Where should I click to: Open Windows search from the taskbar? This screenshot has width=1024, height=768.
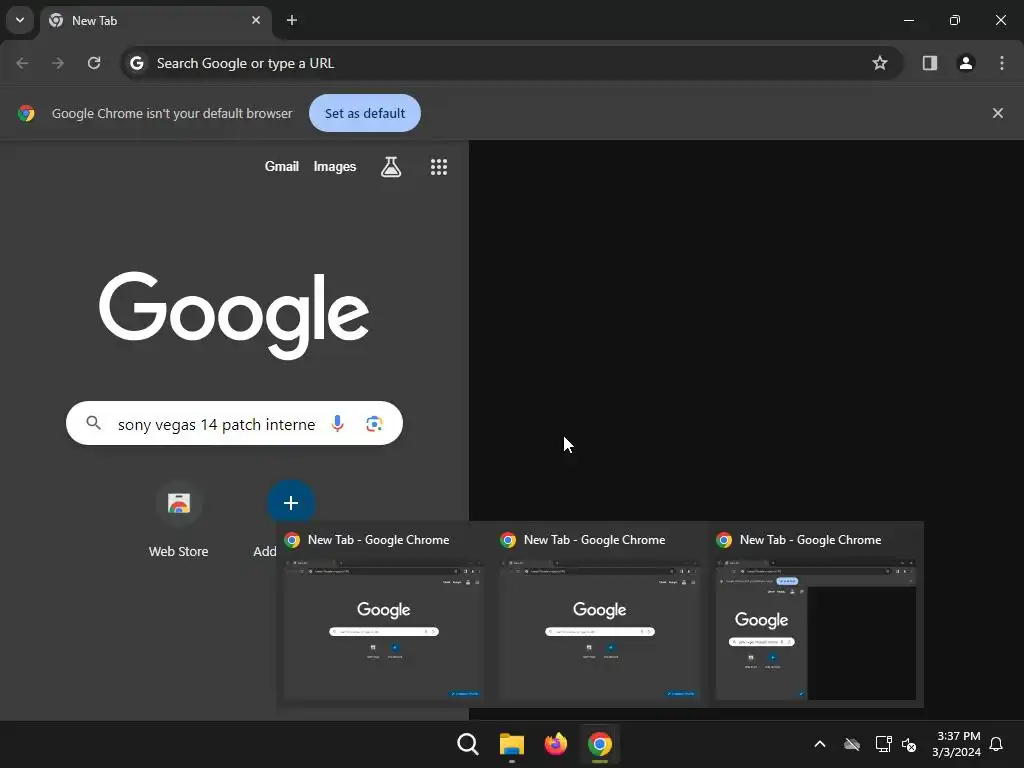(x=468, y=744)
